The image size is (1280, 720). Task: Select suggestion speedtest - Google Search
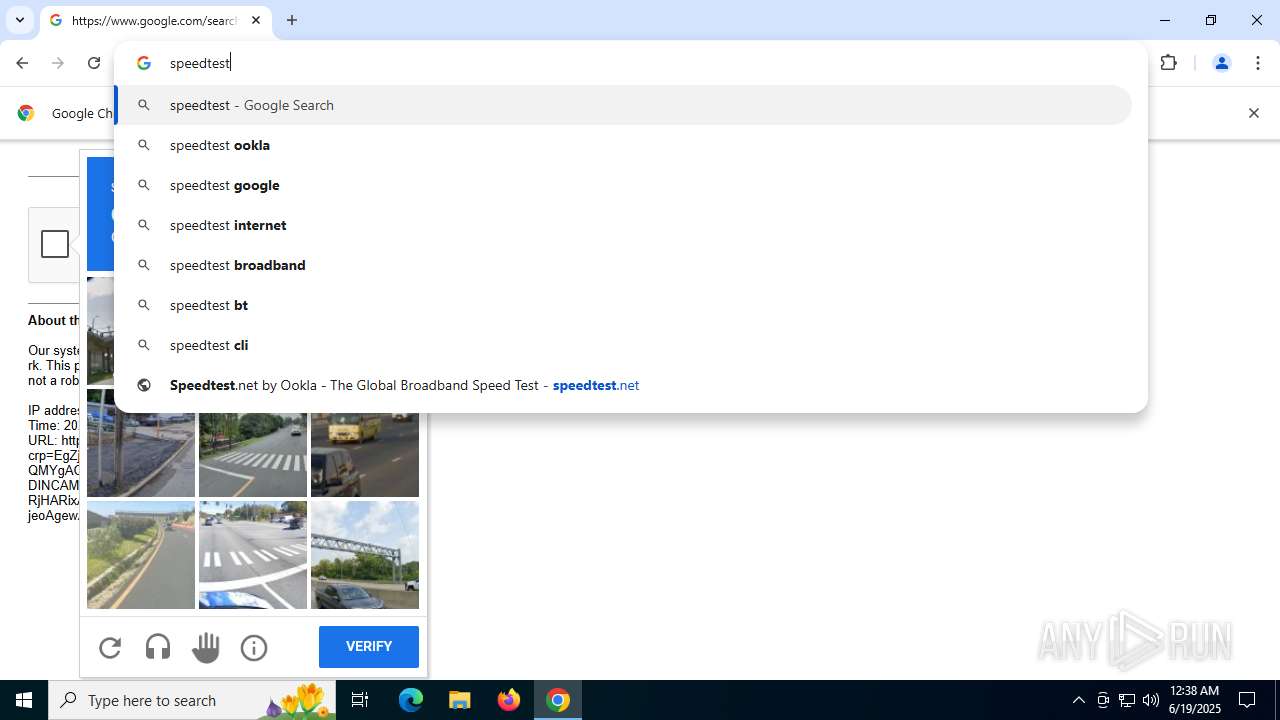(x=624, y=105)
